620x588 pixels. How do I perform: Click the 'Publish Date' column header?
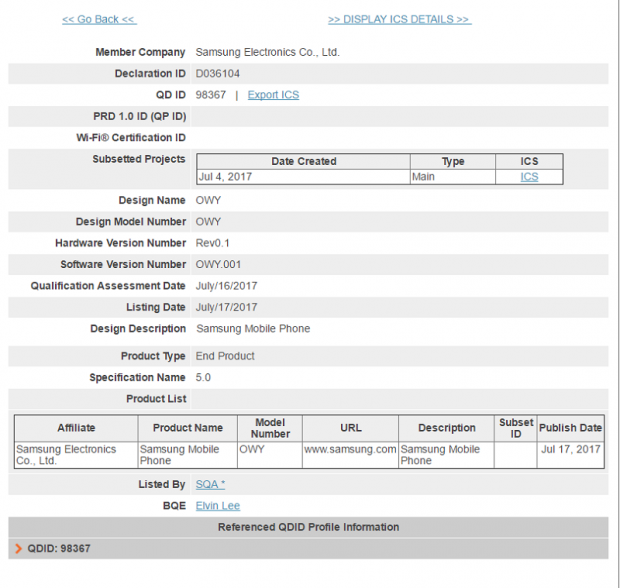coord(570,428)
